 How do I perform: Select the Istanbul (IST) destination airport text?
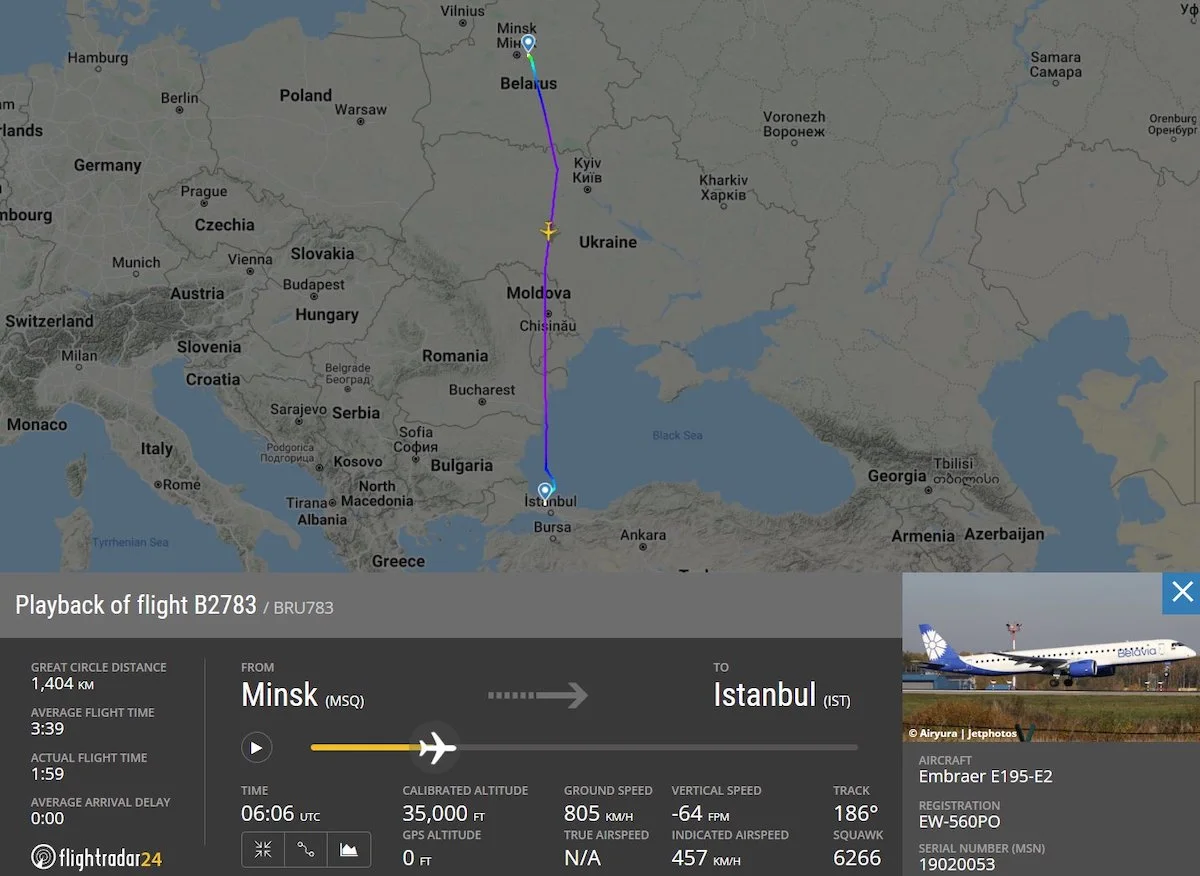782,695
